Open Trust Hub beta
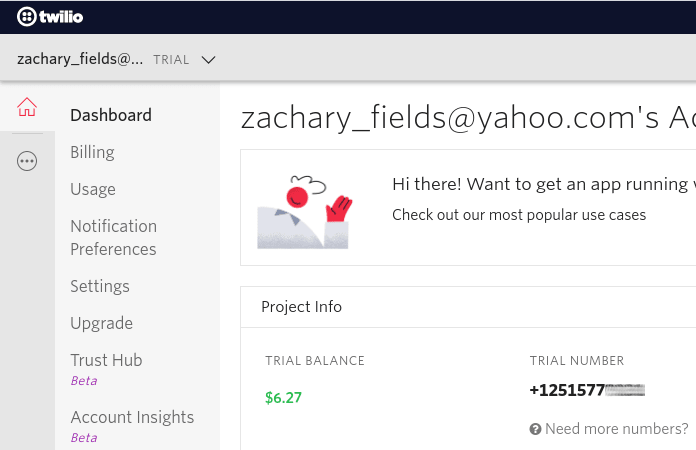This screenshot has width=696, height=450. tap(106, 360)
